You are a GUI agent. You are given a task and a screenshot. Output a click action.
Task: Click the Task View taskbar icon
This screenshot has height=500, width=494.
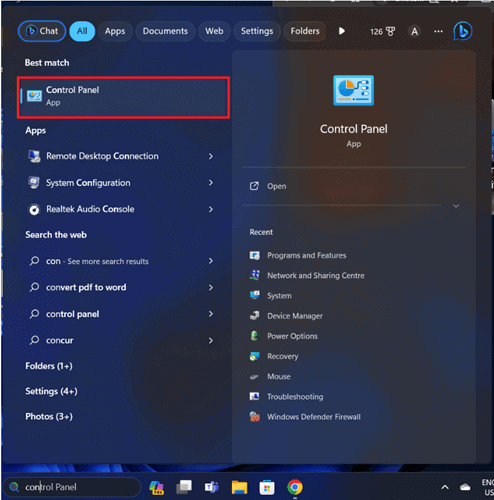click(184, 487)
